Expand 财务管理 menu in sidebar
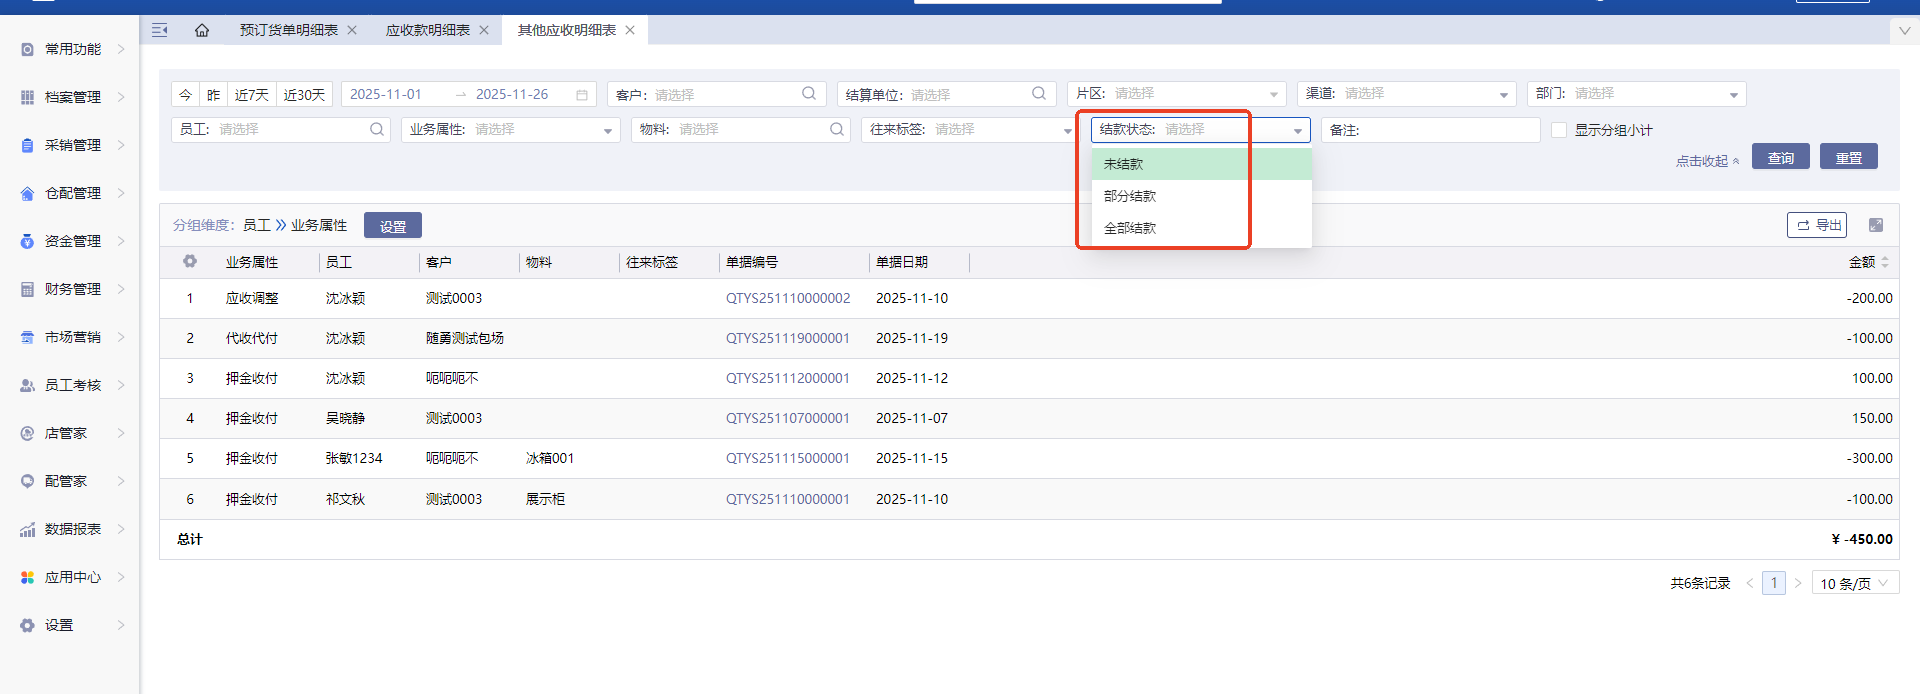 [x=72, y=289]
